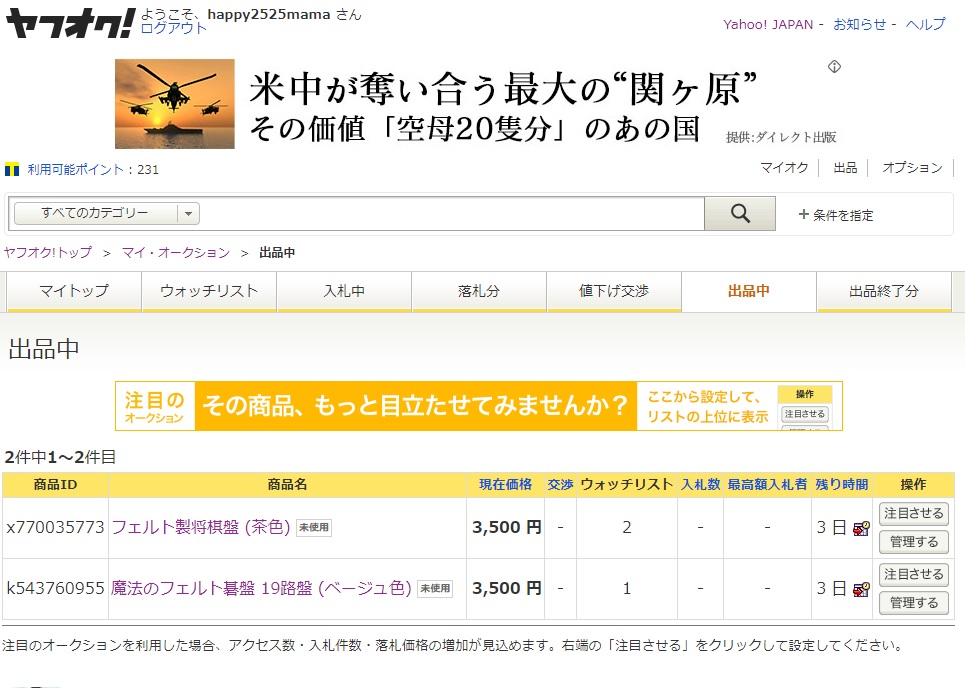
Task: Click the T-point icon beside 利用可能ポイント
Action: (x=12, y=169)
